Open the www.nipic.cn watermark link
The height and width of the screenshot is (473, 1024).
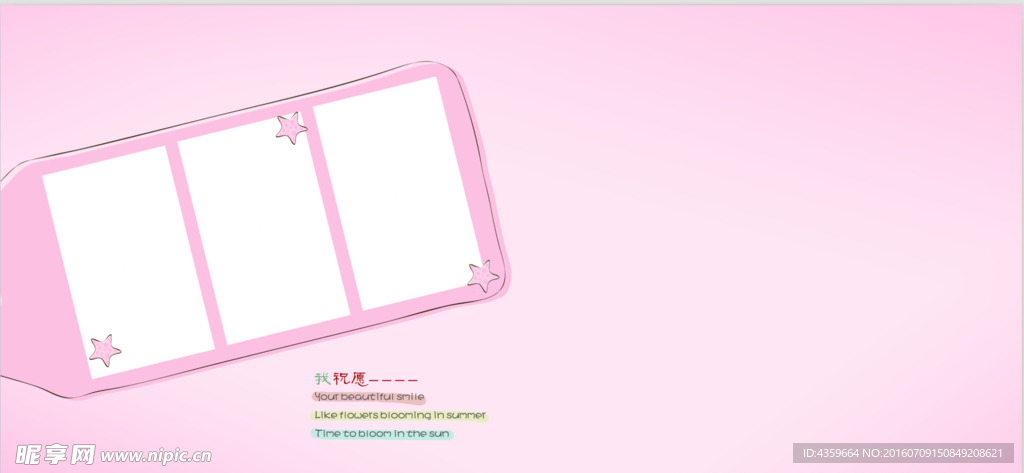pos(156,456)
